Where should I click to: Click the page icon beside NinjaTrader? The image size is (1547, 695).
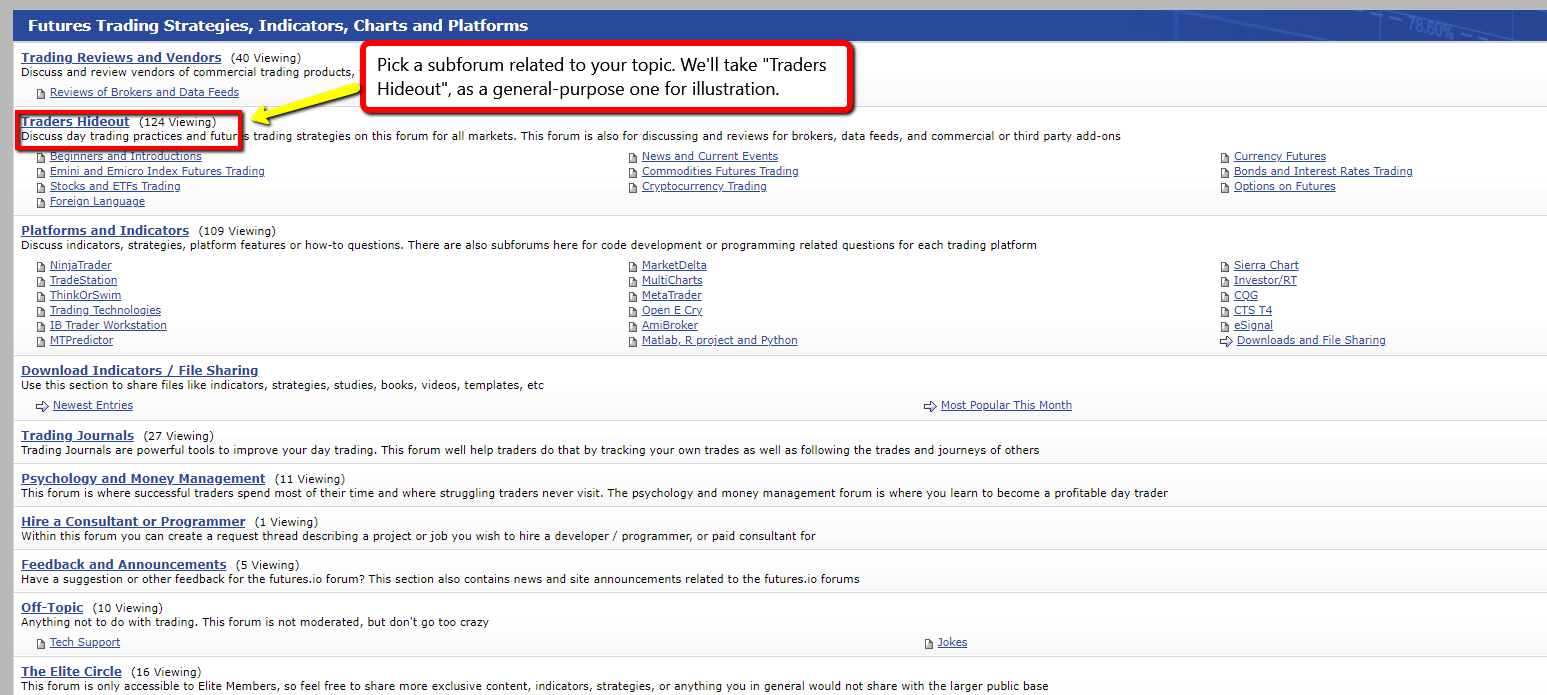coord(41,266)
